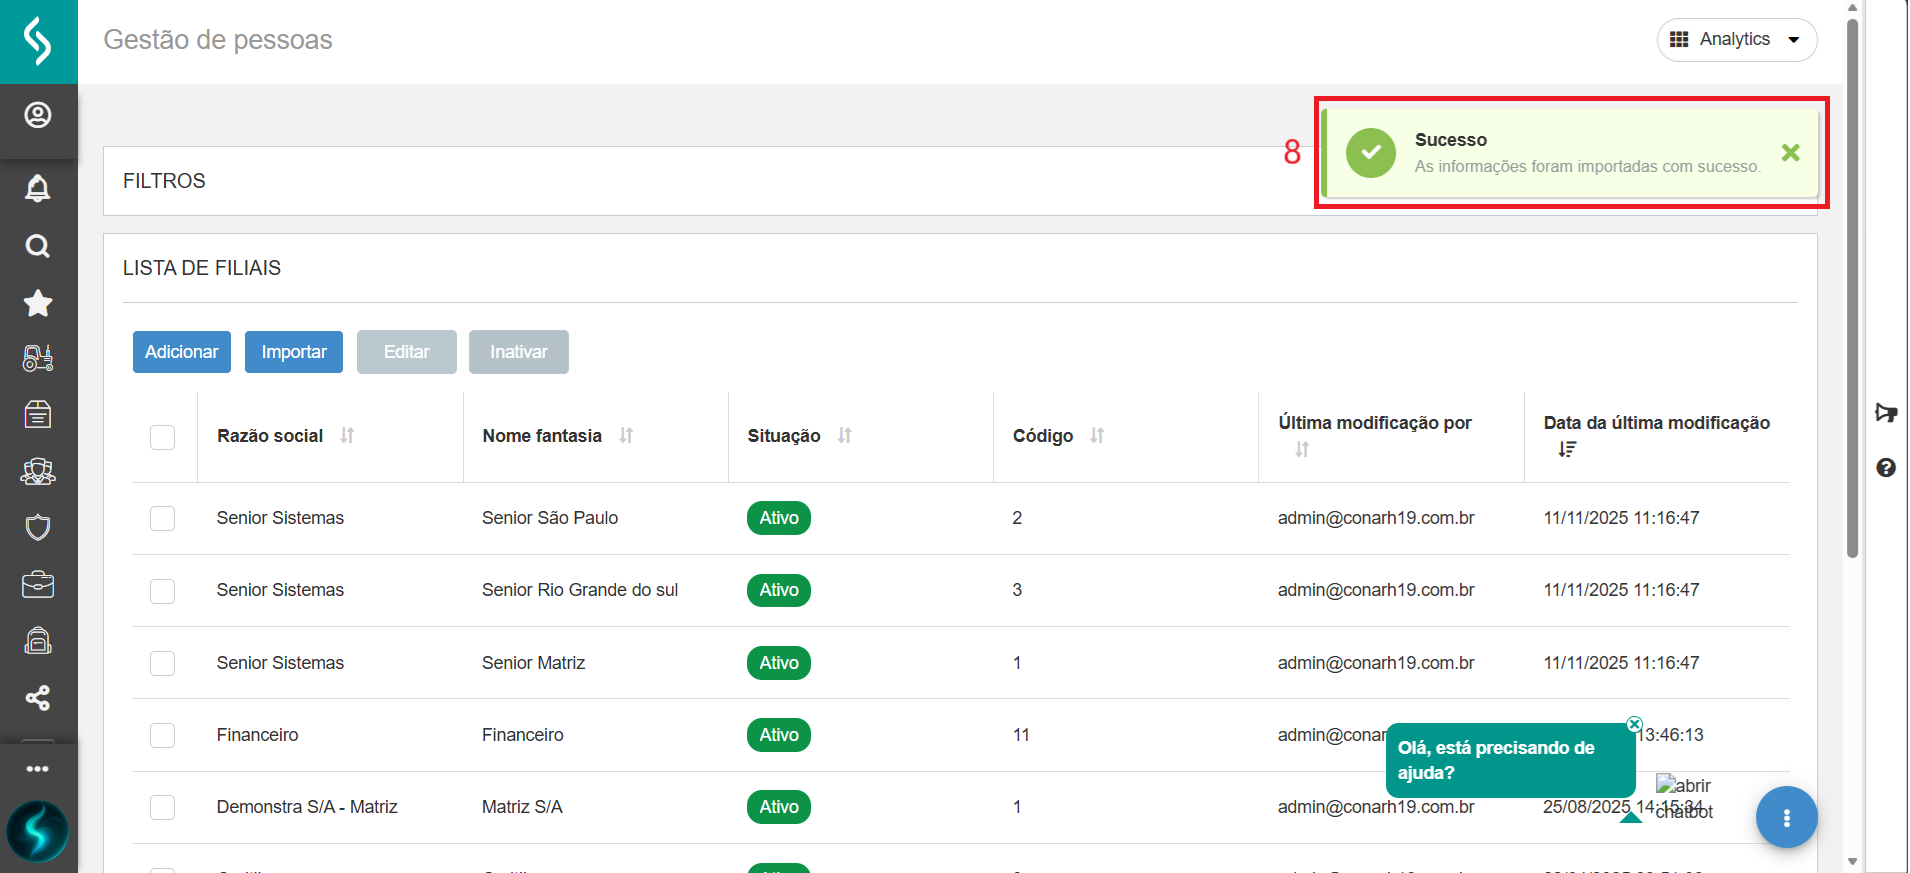
Task: Sort by Data da última modificação
Action: coord(1567,450)
